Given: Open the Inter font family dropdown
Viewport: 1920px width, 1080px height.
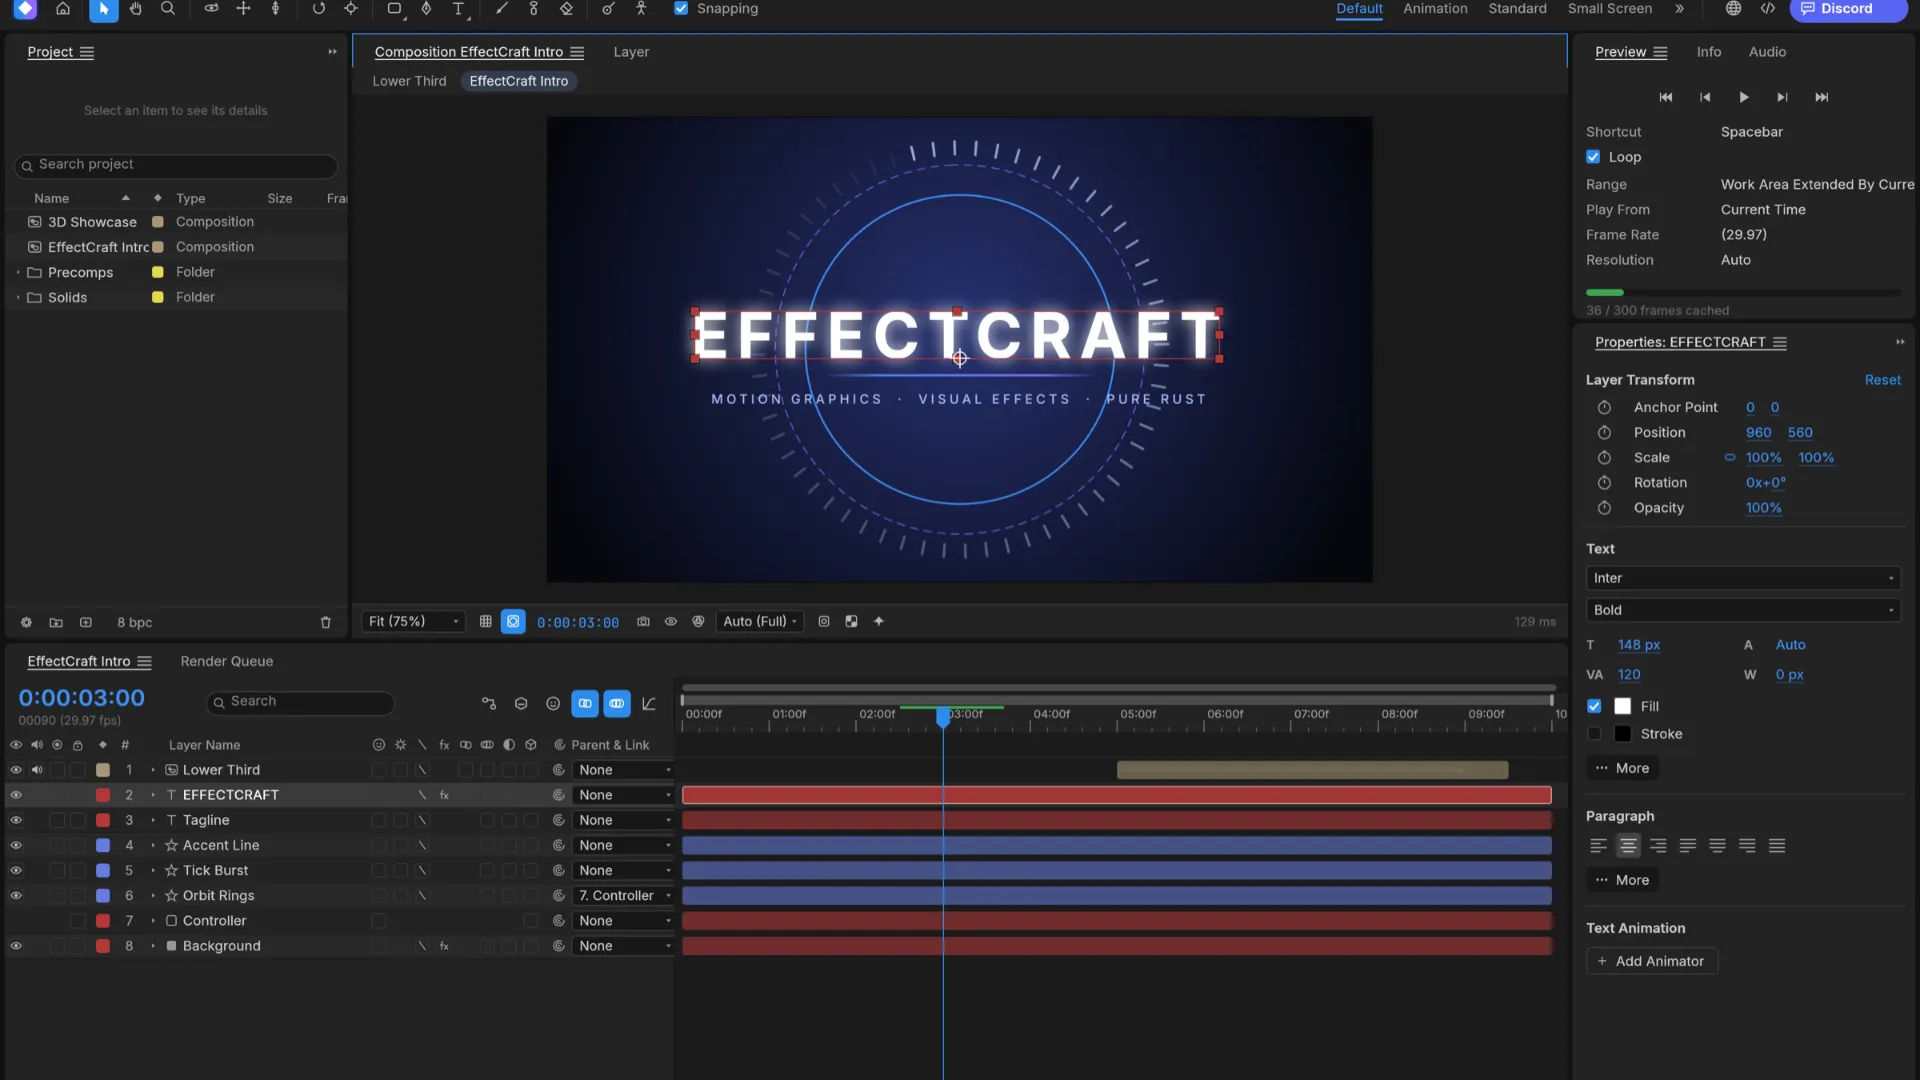Looking at the screenshot, I should [1743, 578].
